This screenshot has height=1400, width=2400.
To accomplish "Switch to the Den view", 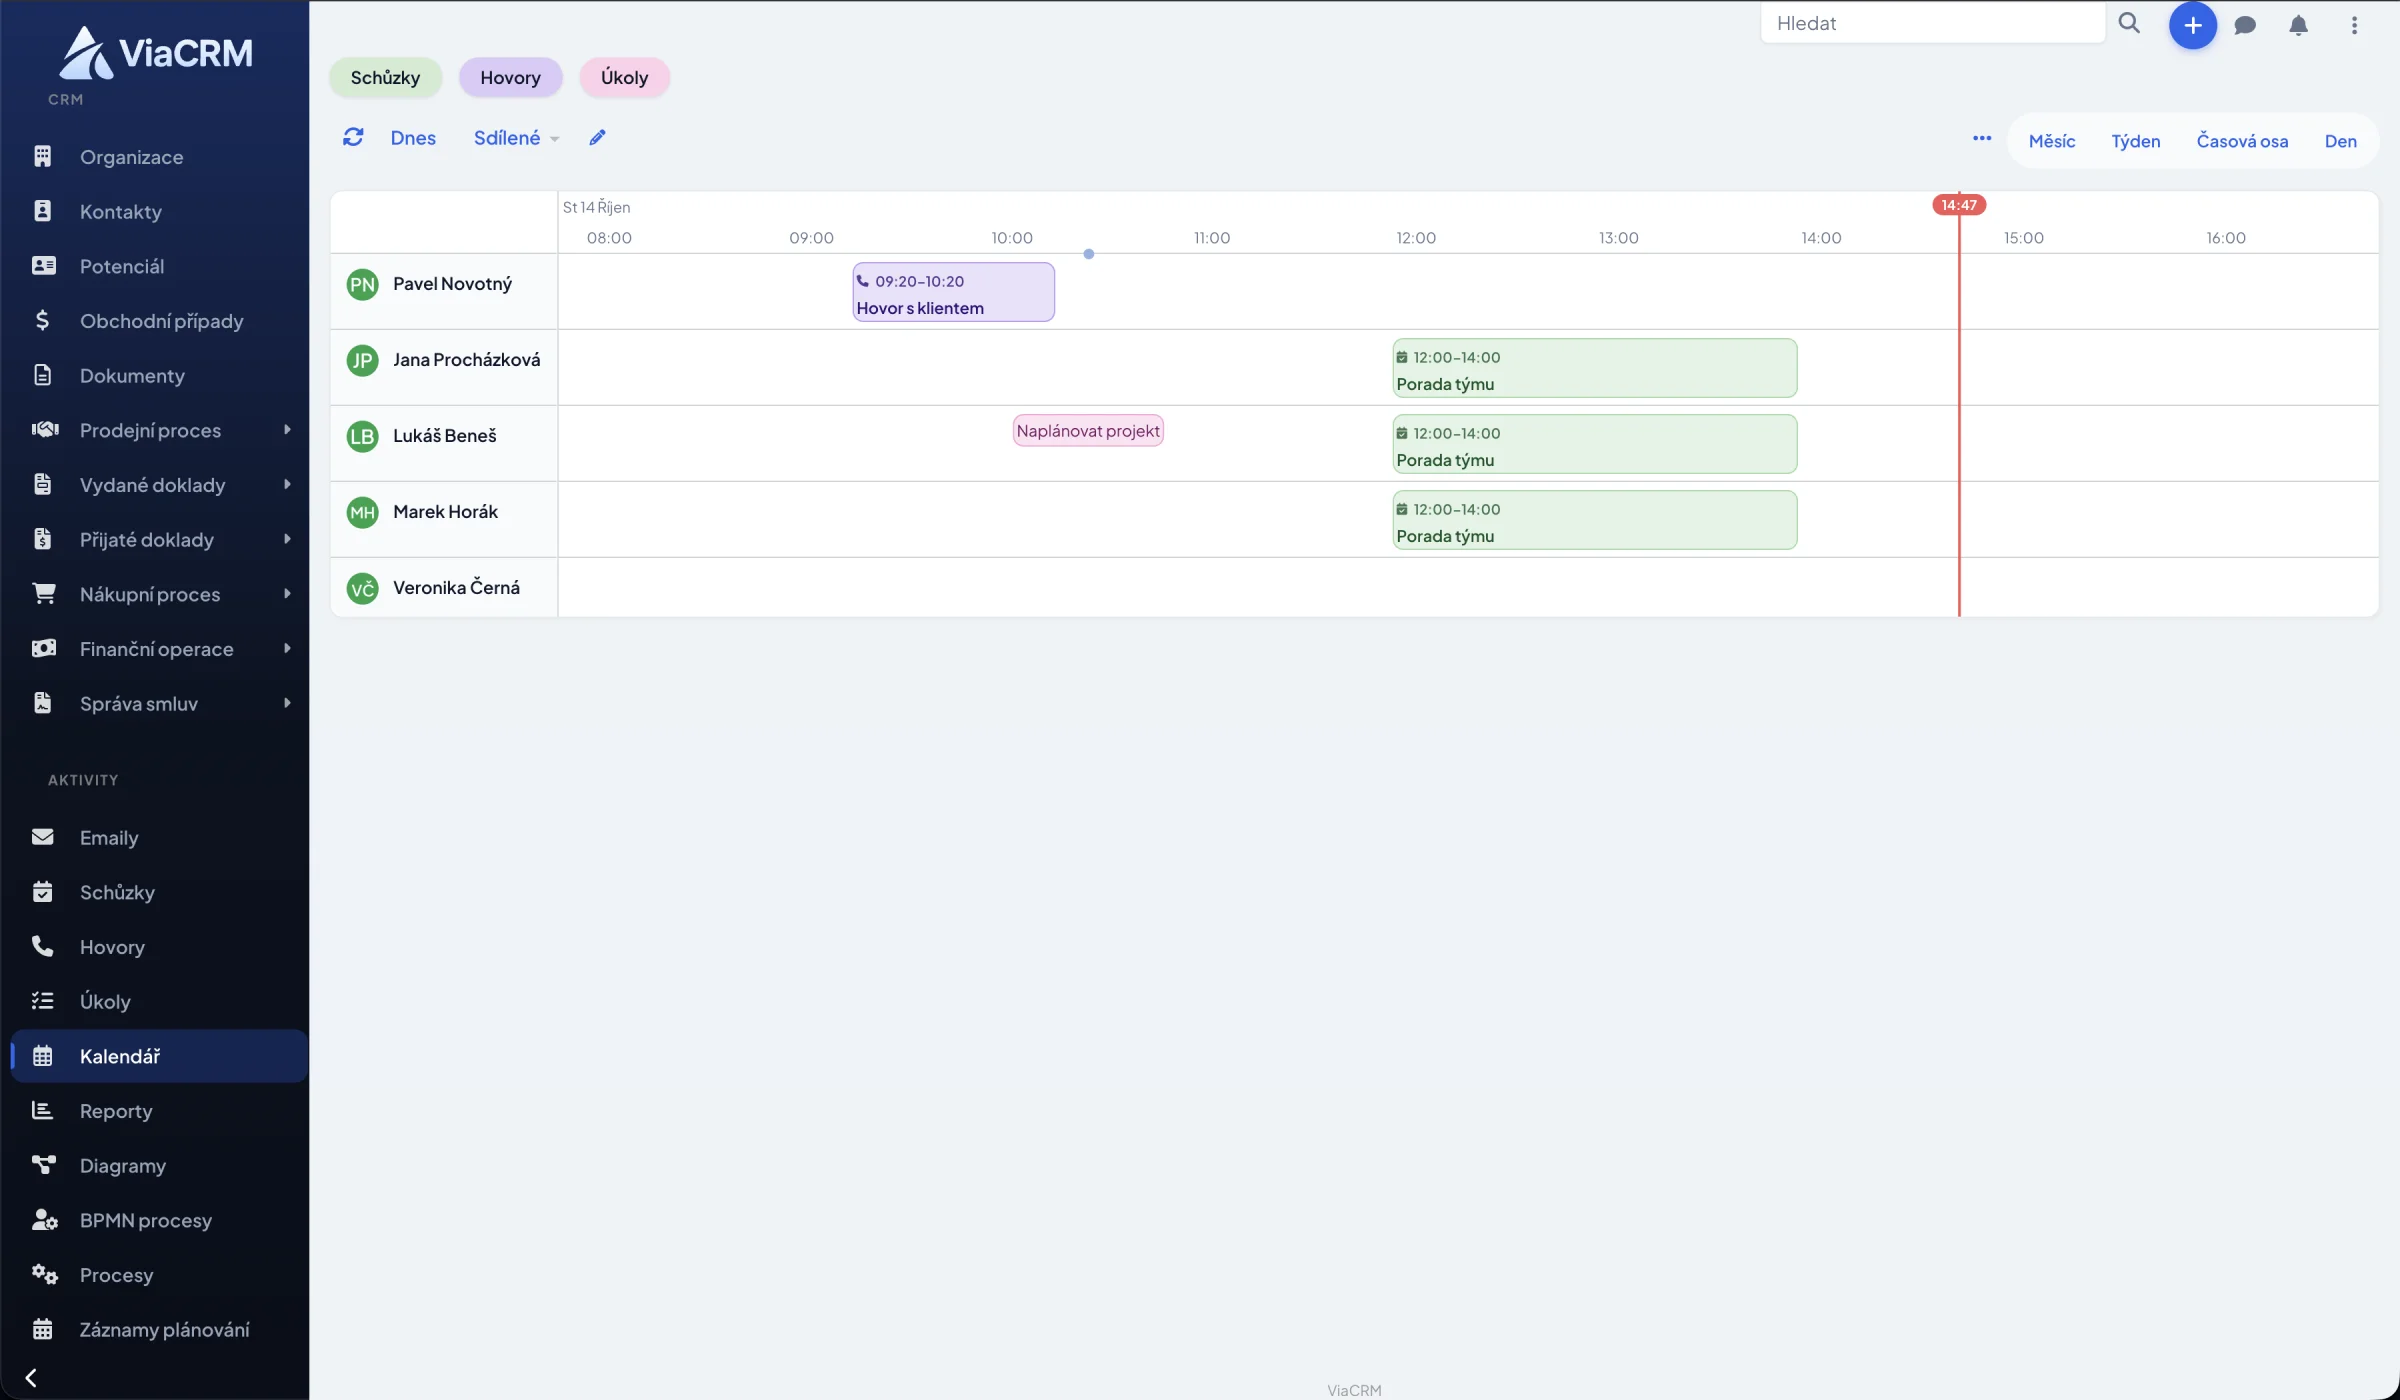I will pyautogui.click(x=2340, y=141).
